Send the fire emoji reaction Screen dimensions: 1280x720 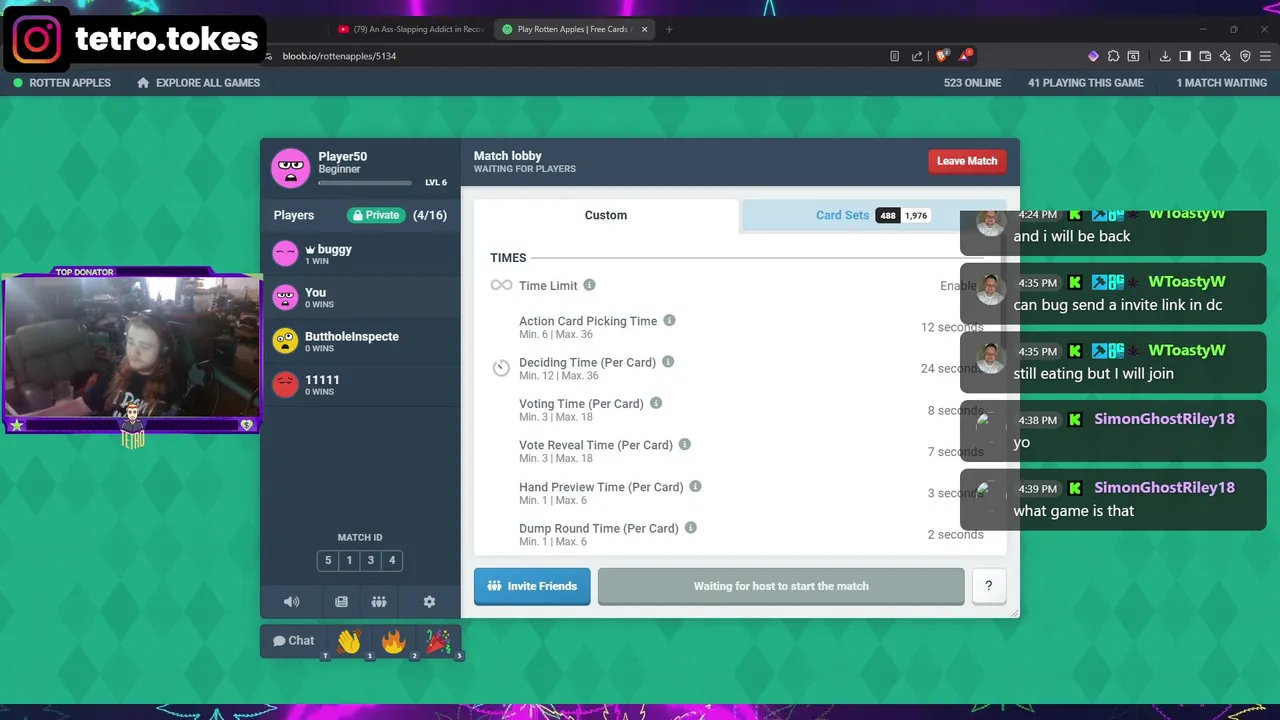coord(393,641)
